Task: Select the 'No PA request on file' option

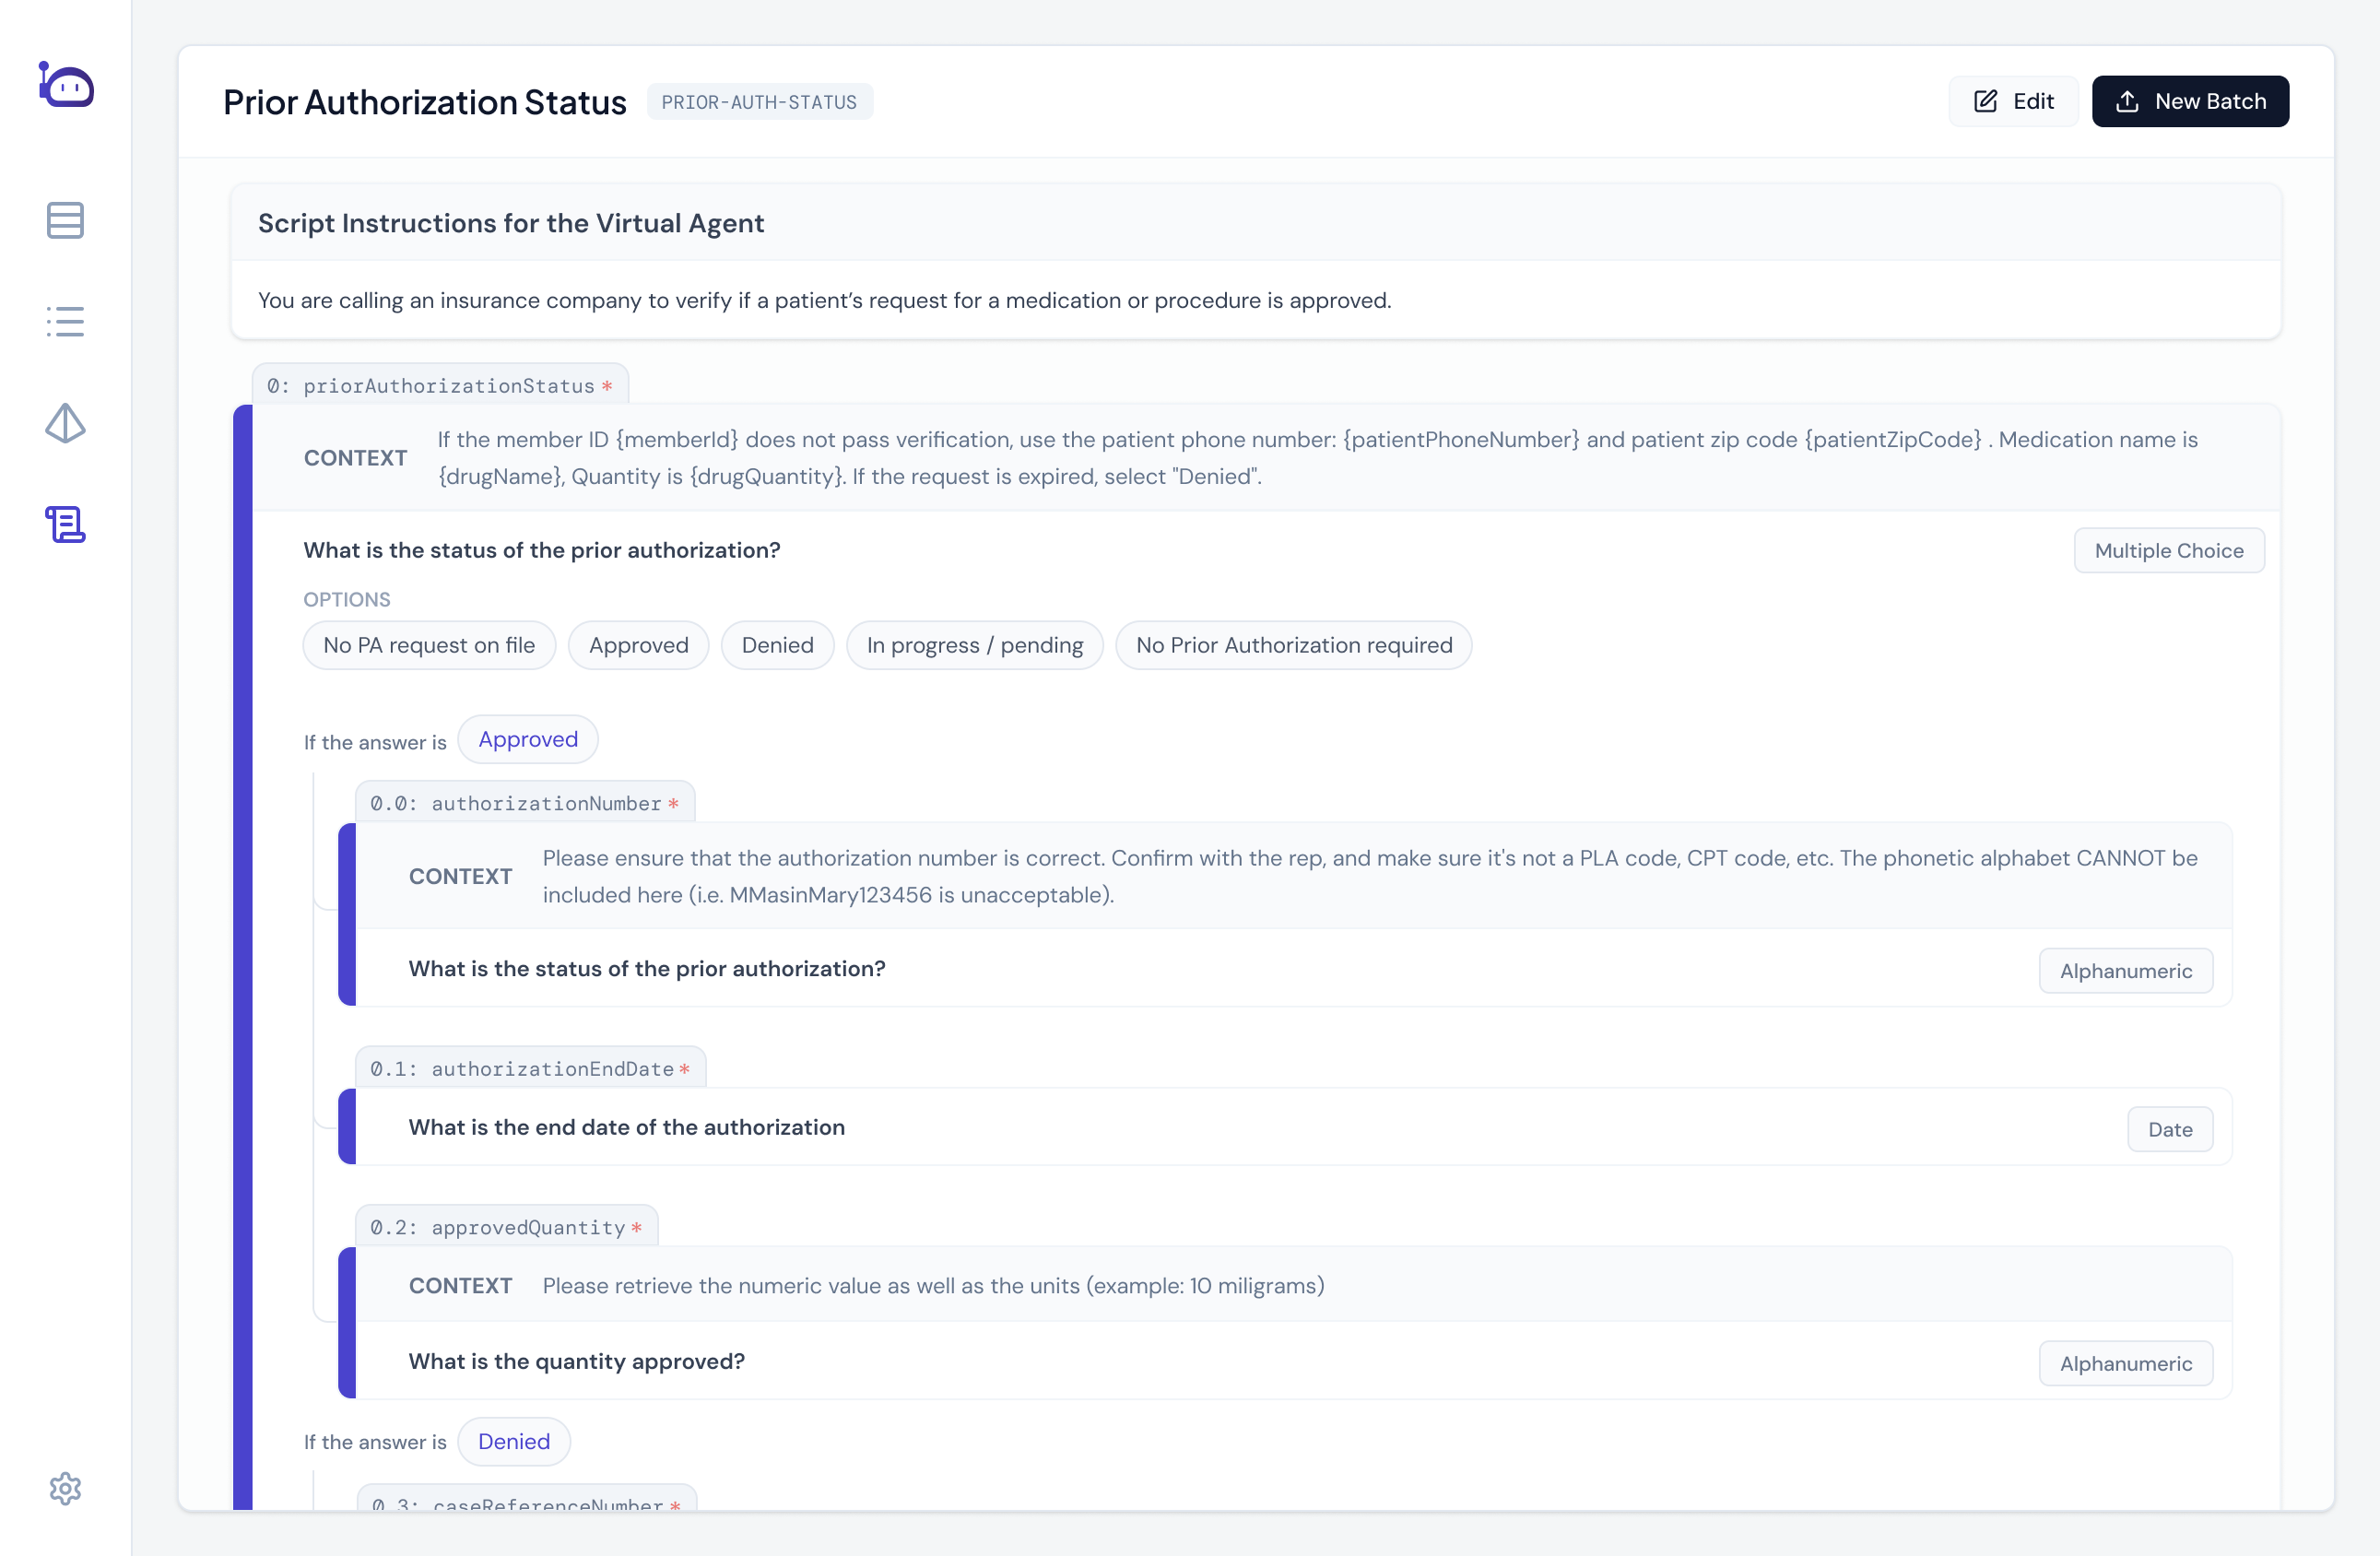Action: [x=429, y=645]
